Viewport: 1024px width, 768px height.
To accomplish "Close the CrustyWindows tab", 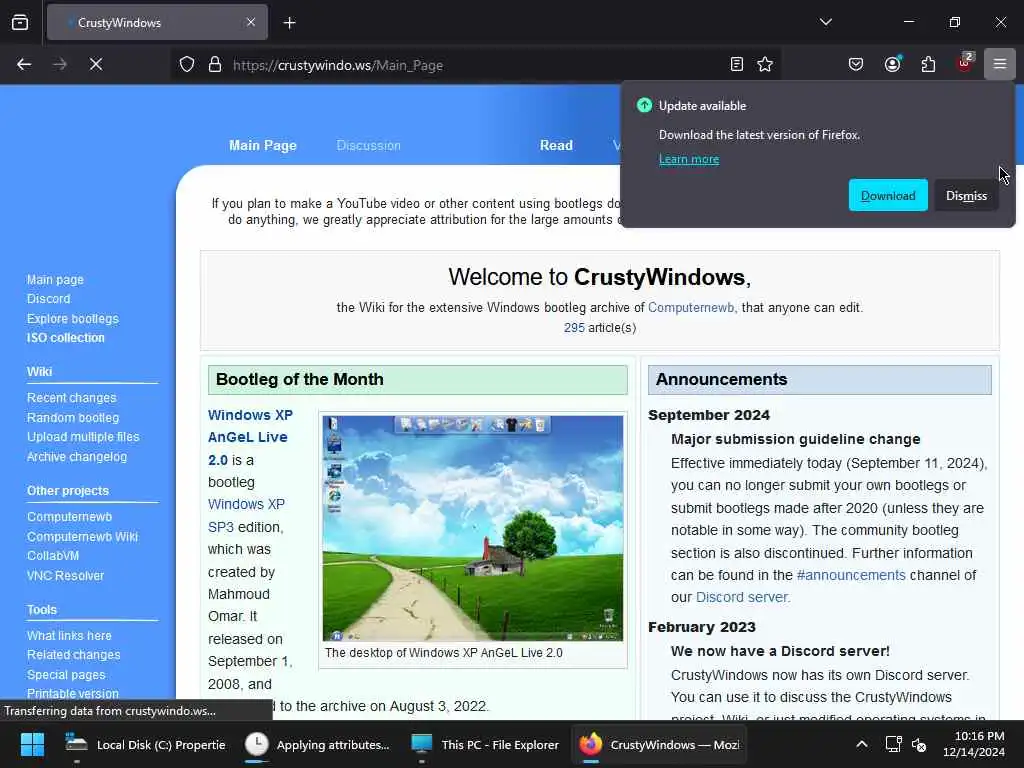I will pyautogui.click(x=251, y=22).
